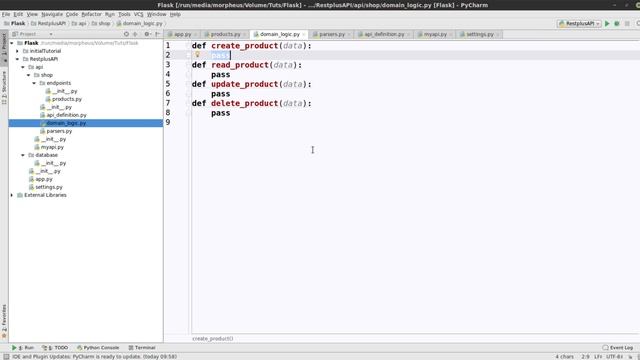Click the update notification message in status bar
This screenshot has width=640, height=360.
[94, 357]
